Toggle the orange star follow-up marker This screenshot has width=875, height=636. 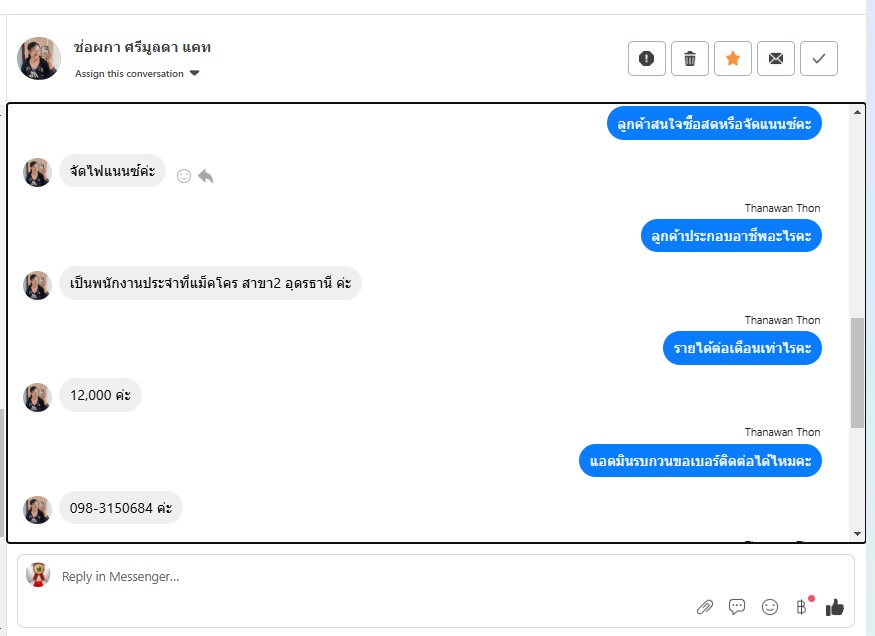733,59
